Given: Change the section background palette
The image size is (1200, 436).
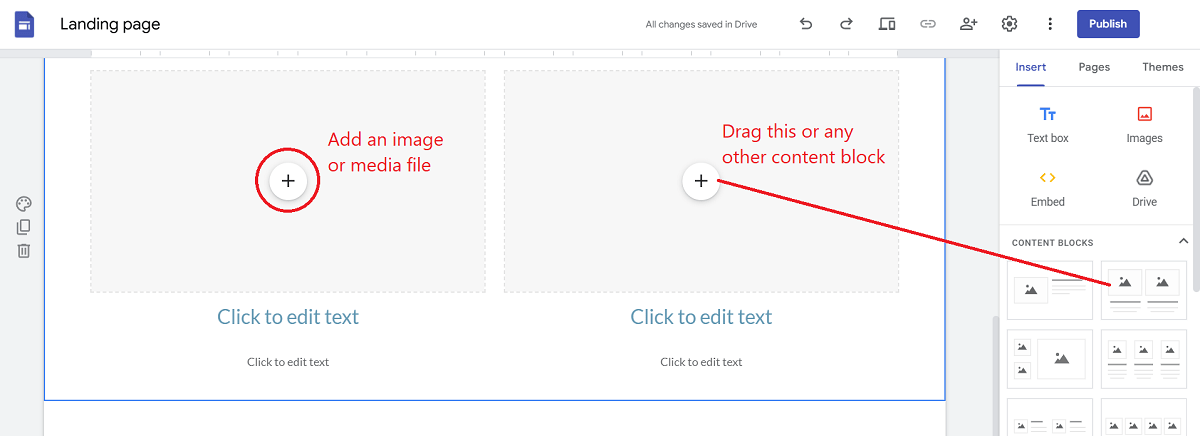Looking at the screenshot, I should point(24,204).
